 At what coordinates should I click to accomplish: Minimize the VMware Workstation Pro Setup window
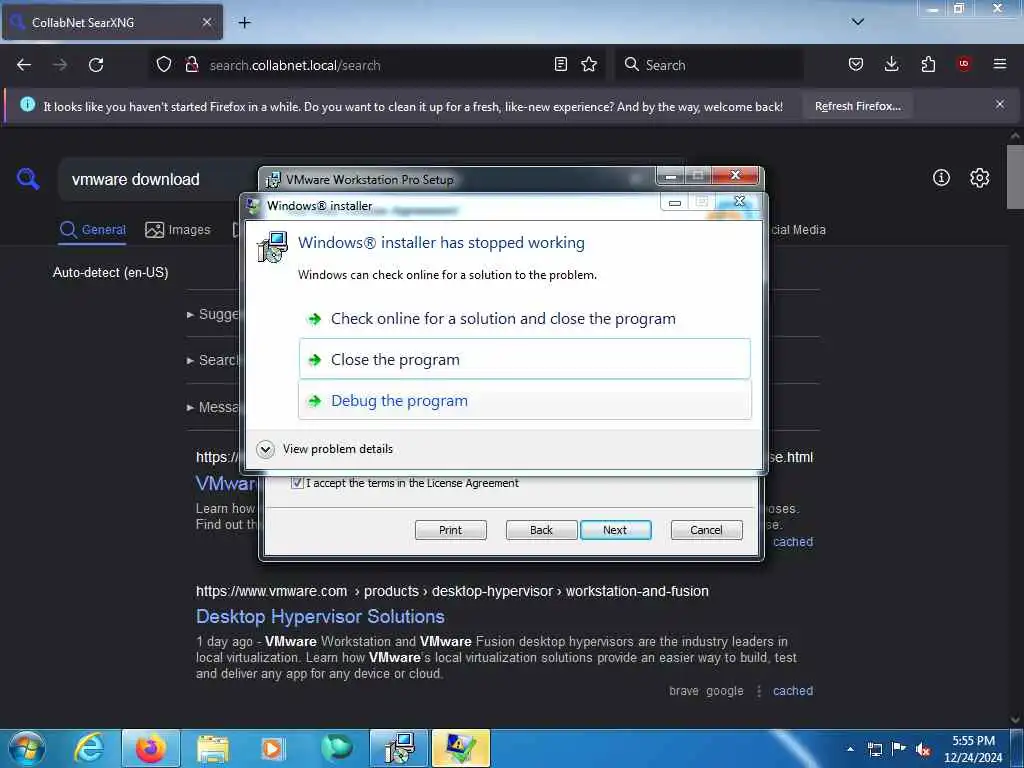coord(670,176)
